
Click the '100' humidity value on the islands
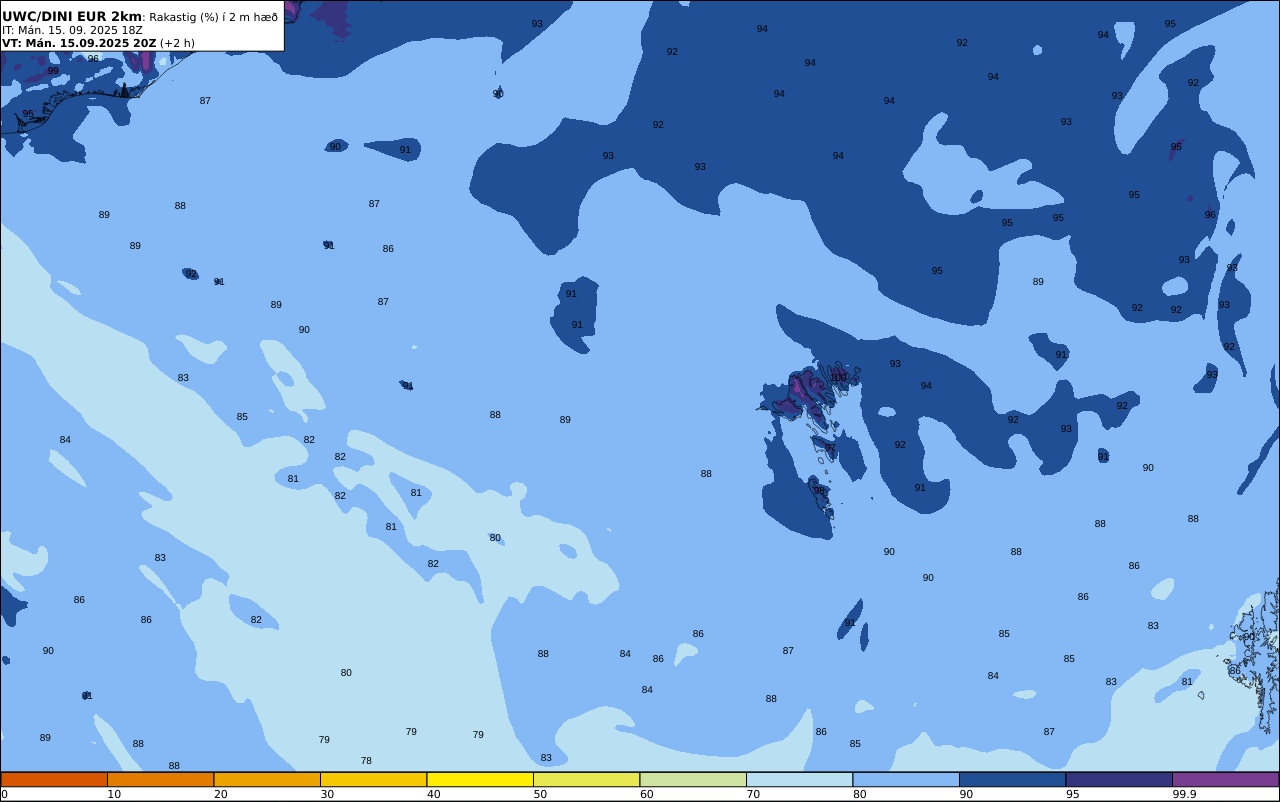(x=838, y=378)
